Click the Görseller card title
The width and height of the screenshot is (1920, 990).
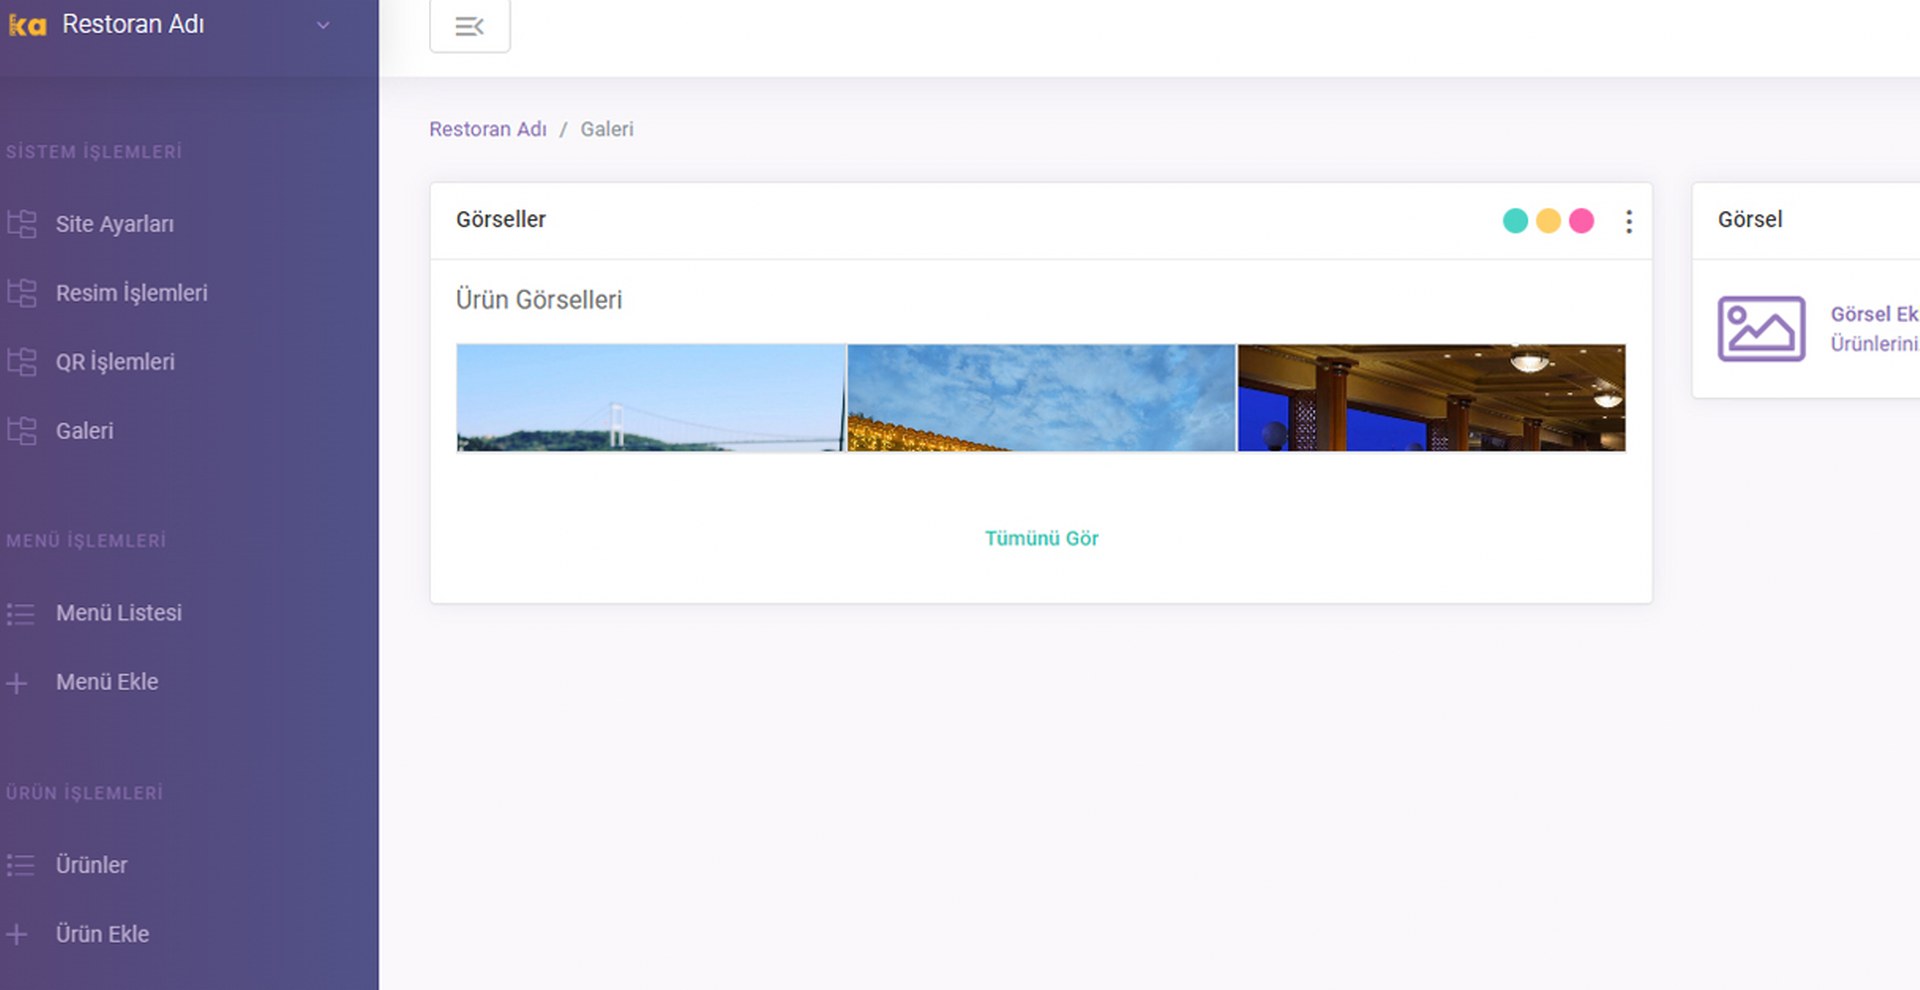point(501,219)
